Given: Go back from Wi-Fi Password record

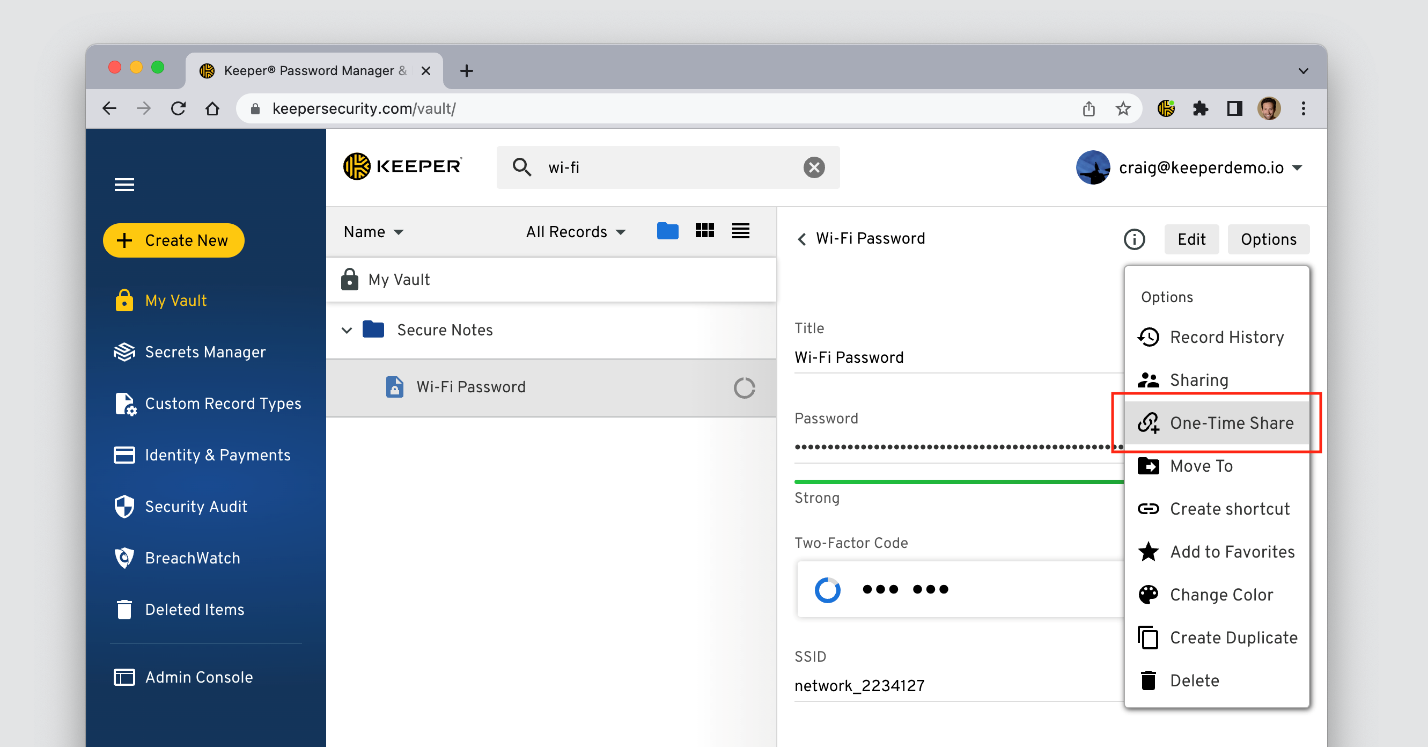Looking at the screenshot, I should (x=801, y=239).
